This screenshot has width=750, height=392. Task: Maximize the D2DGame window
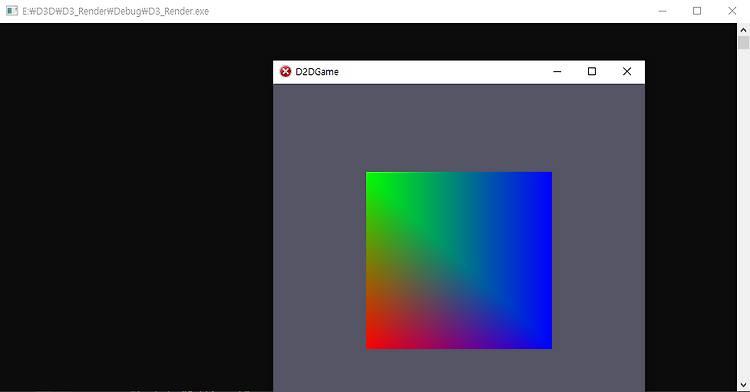pos(592,72)
